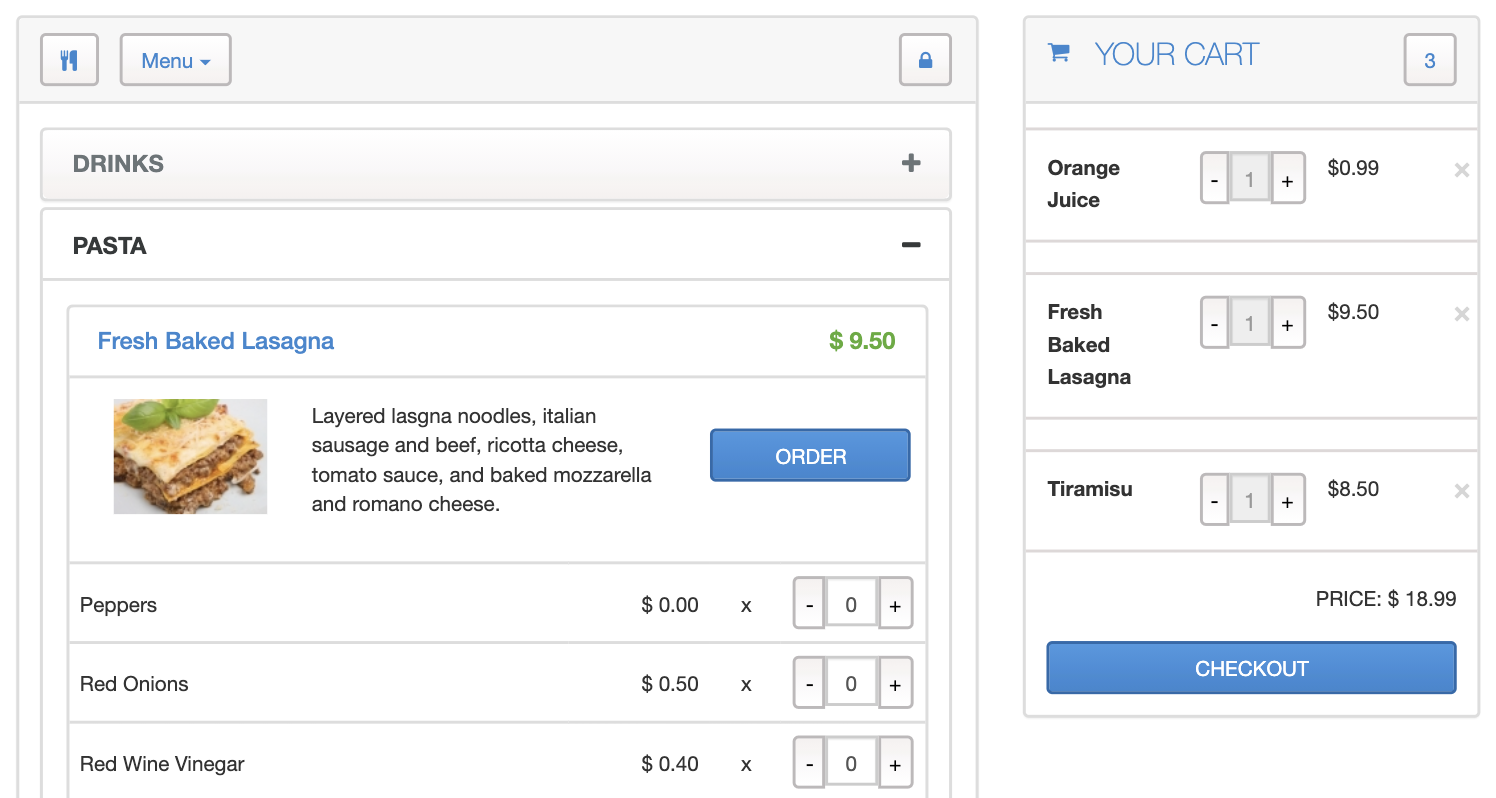Image resolution: width=1496 pixels, height=798 pixels.
Task: Click the Tiramisu cart item name
Action: tap(1090, 489)
